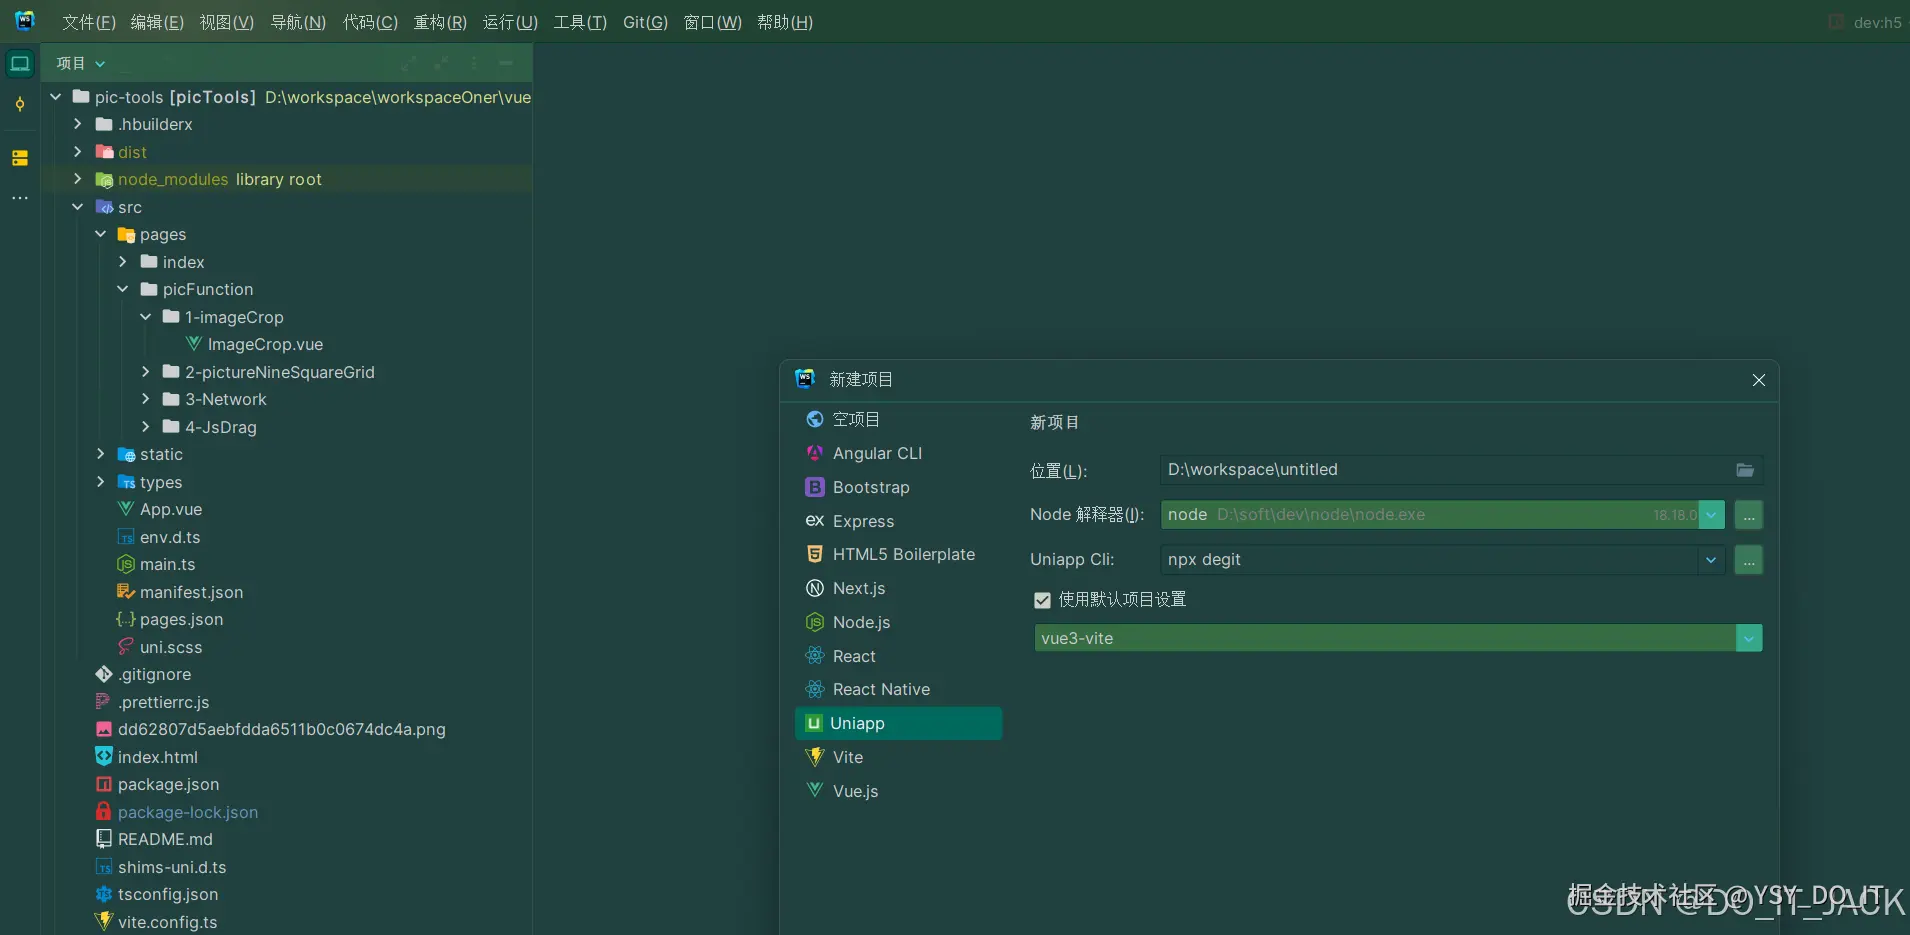Expand the 4-JsDrag folder
This screenshot has height=935, width=1910.
146,427
